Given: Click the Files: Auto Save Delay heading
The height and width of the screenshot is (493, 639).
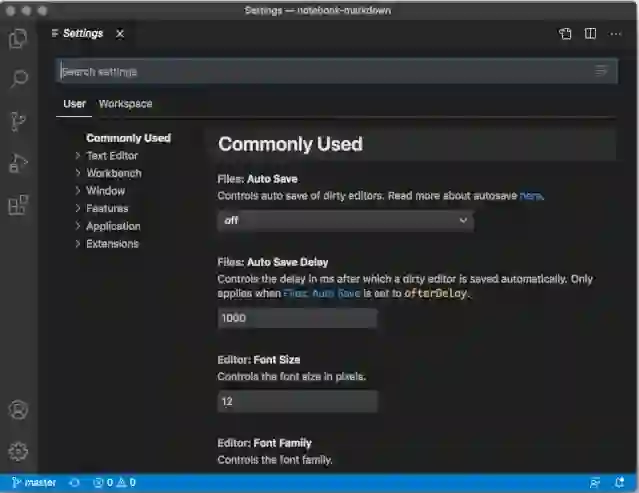Looking at the screenshot, I should pyautogui.click(x=273, y=262).
